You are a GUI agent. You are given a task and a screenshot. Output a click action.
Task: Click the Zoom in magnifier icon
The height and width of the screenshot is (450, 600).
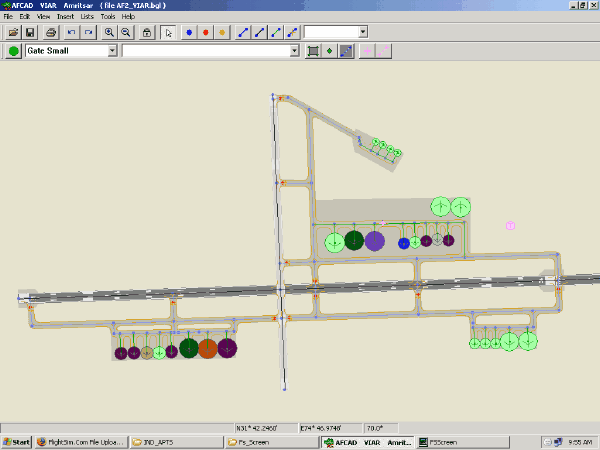[x=109, y=32]
